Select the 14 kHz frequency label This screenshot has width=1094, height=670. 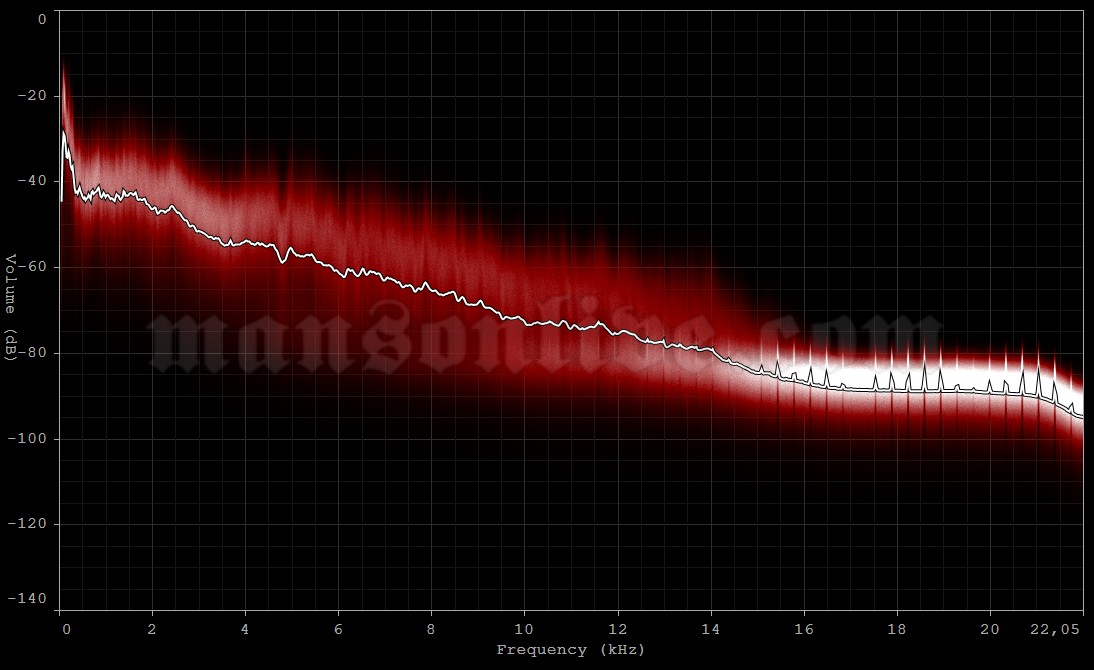tap(709, 628)
